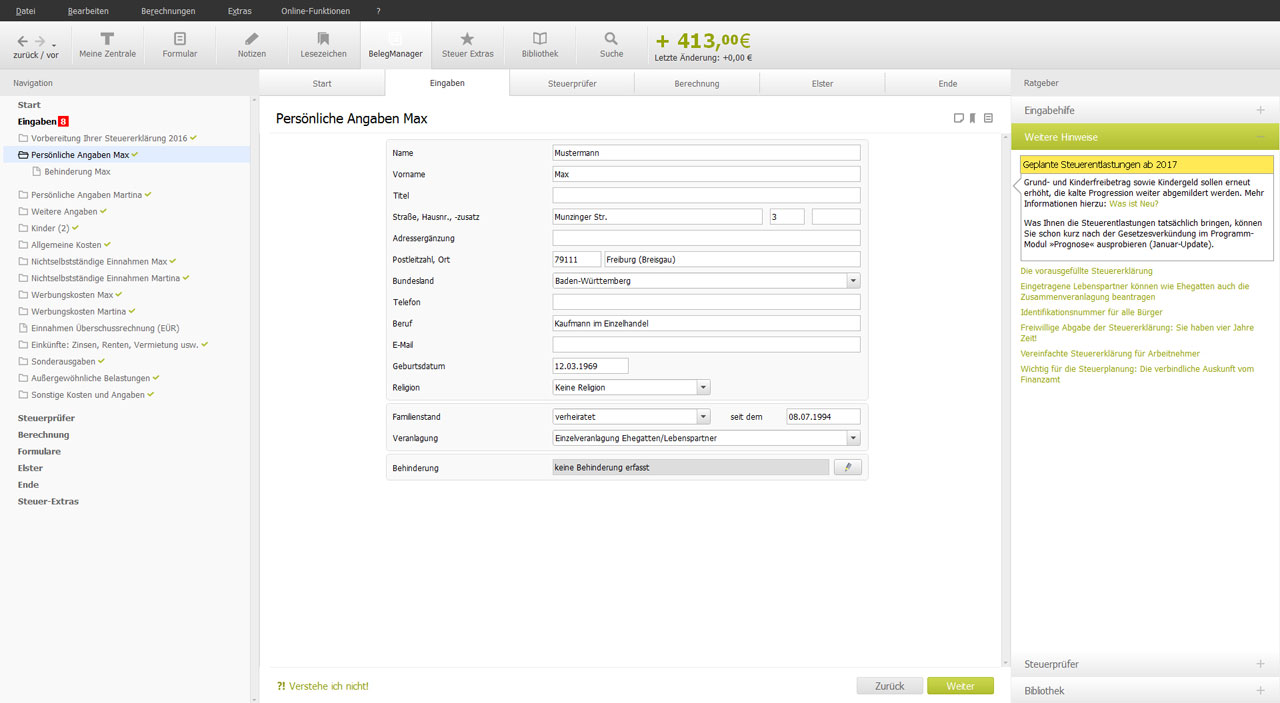Switch to the Berechnung tab
This screenshot has width=1280, height=703.
coord(696,84)
